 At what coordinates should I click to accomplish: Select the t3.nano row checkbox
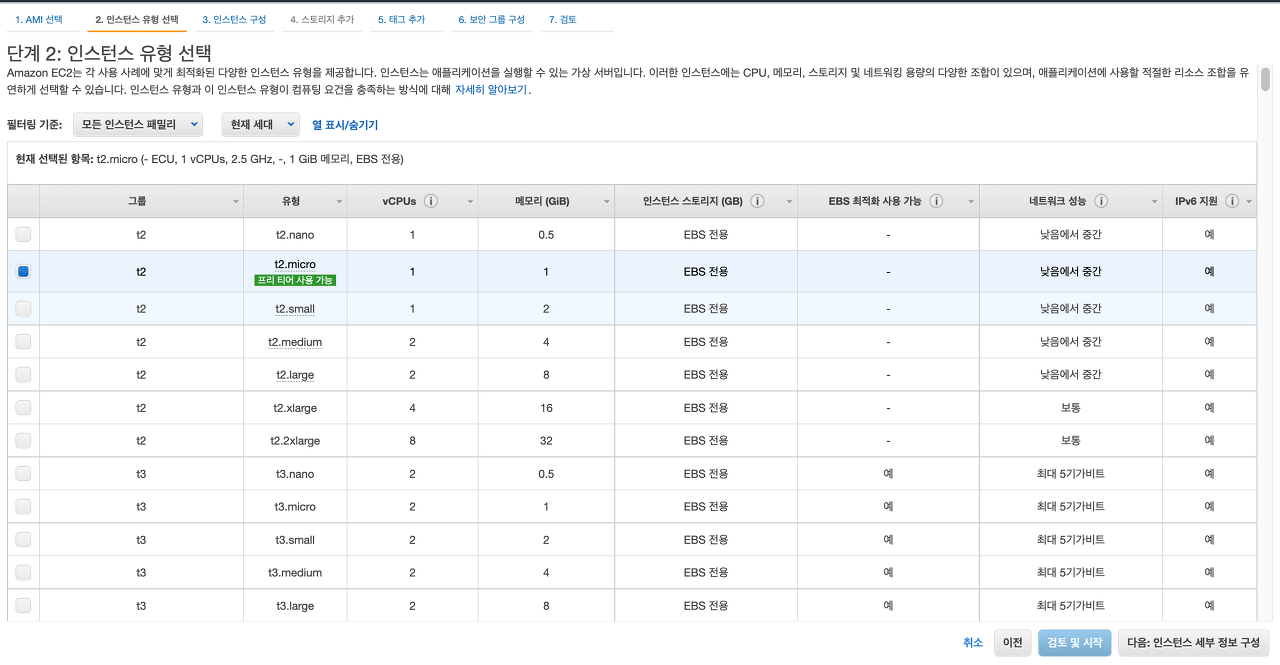coord(23,474)
